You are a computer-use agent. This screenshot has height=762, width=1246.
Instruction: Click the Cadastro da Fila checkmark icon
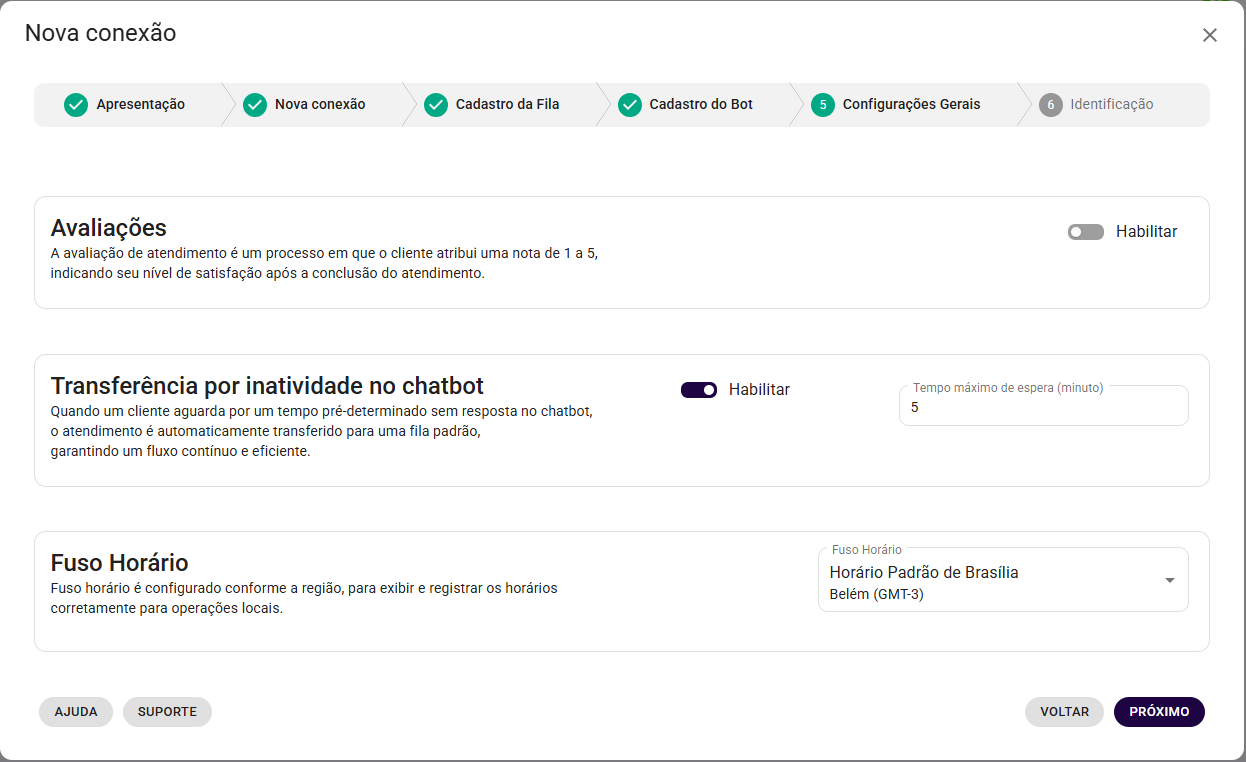point(435,105)
